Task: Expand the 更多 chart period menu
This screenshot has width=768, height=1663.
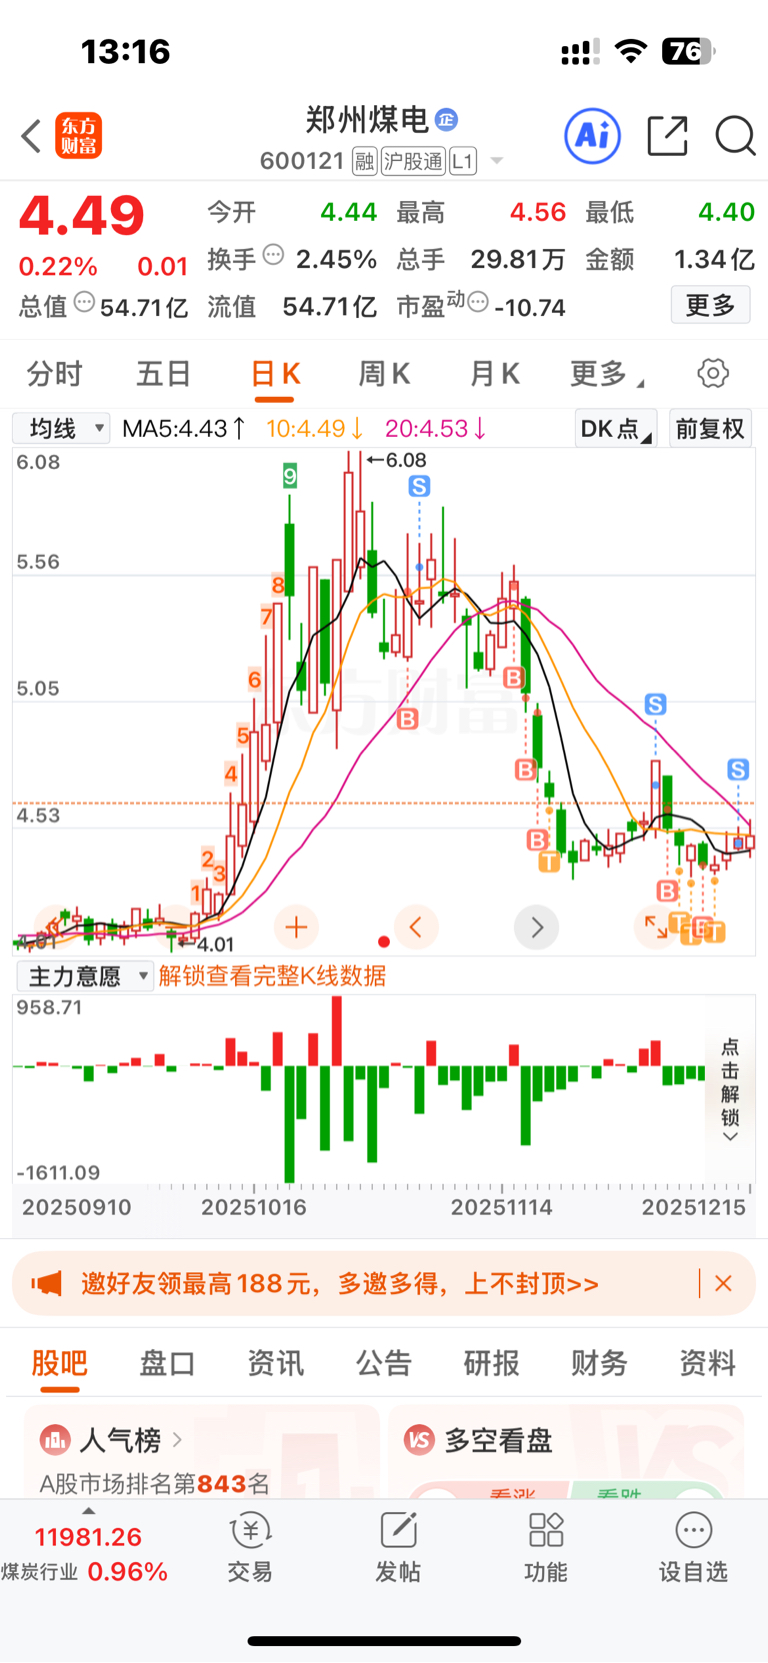Action: pyautogui.click(x=606, y=374)
